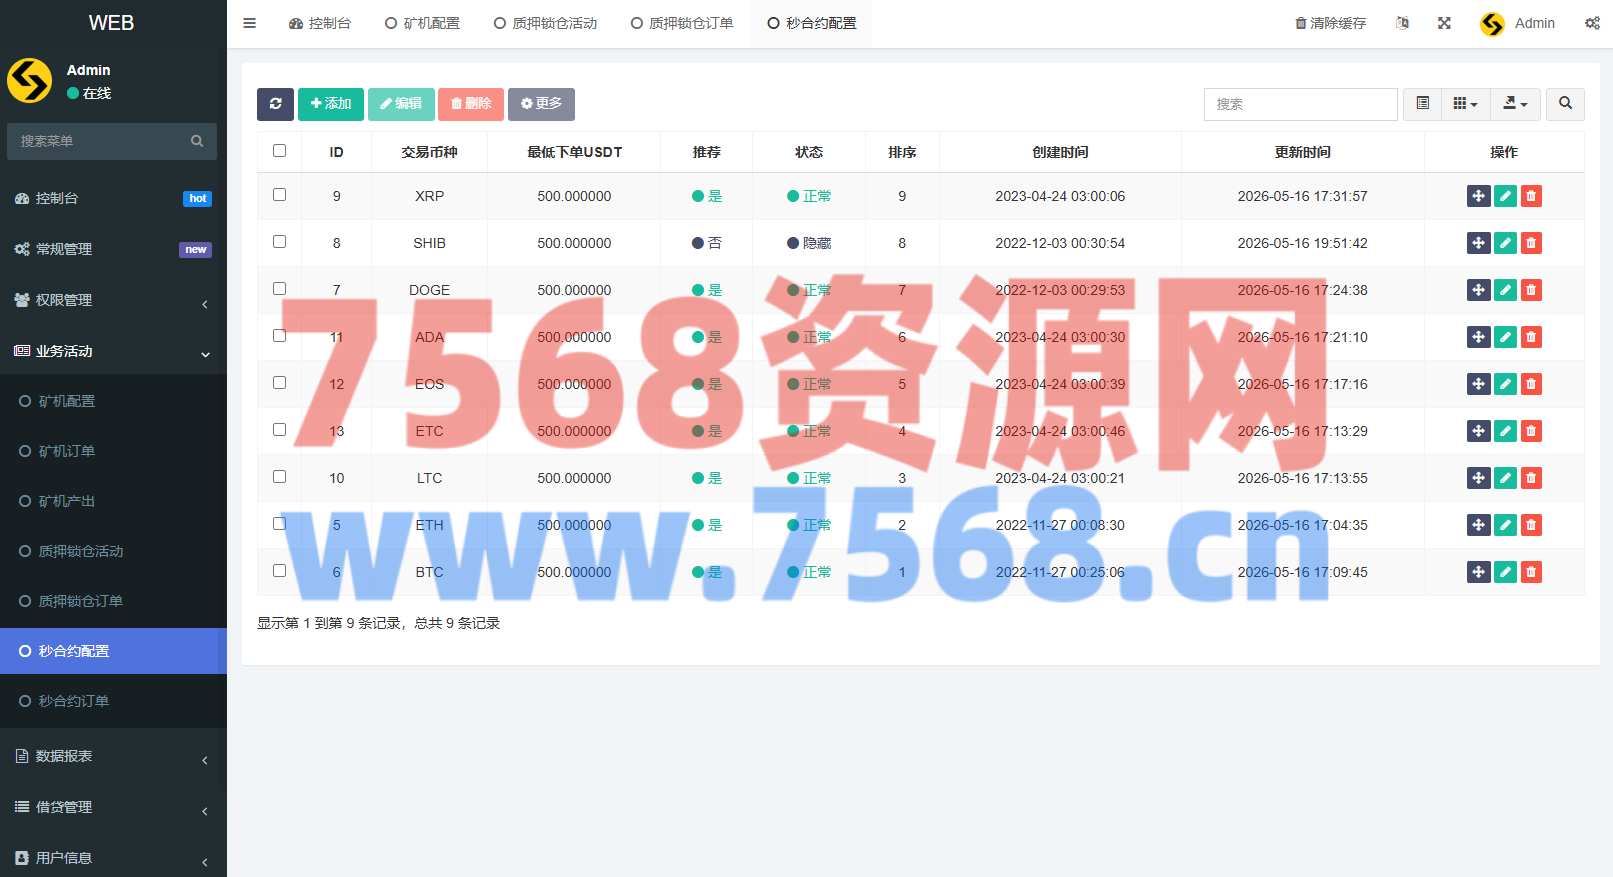Click drag-sort icon for DOGE row
This screenshot has width=1613, height=877.
[1479, 290]
